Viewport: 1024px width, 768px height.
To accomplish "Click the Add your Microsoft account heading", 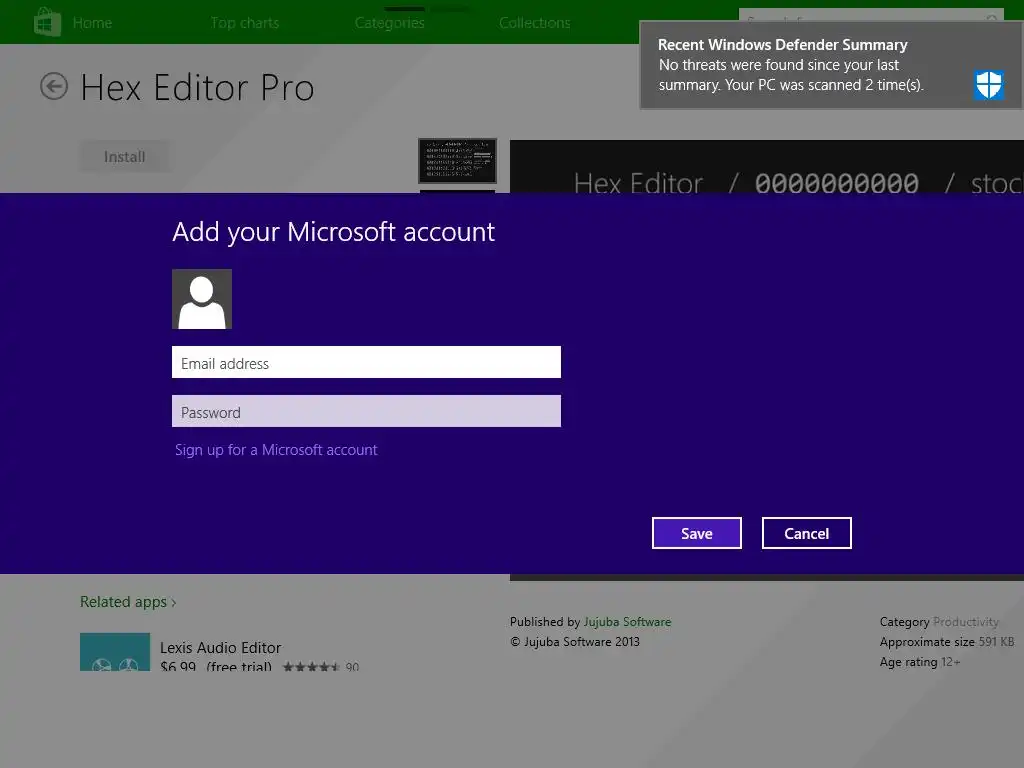I will click(x=334, y=232).
